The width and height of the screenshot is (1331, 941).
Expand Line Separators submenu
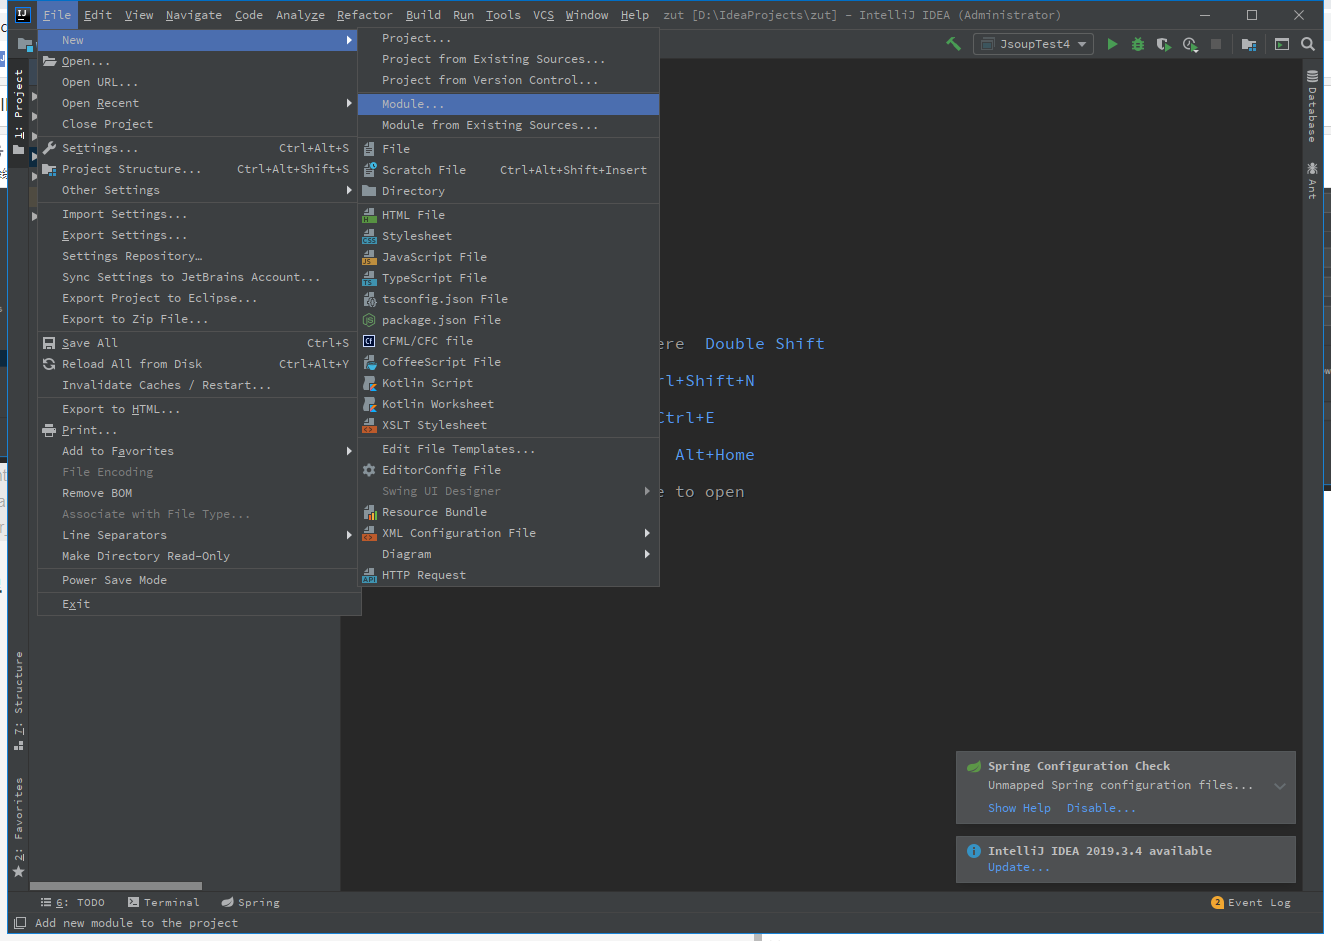pyautogui.click(x=199, y=535)
